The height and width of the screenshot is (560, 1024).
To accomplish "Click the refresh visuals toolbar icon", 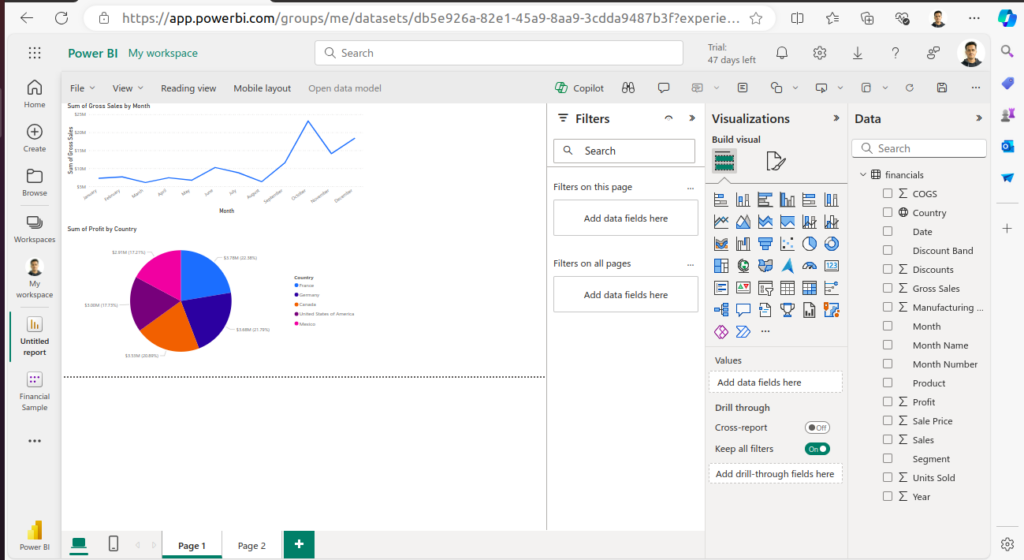I will [909, 88].
